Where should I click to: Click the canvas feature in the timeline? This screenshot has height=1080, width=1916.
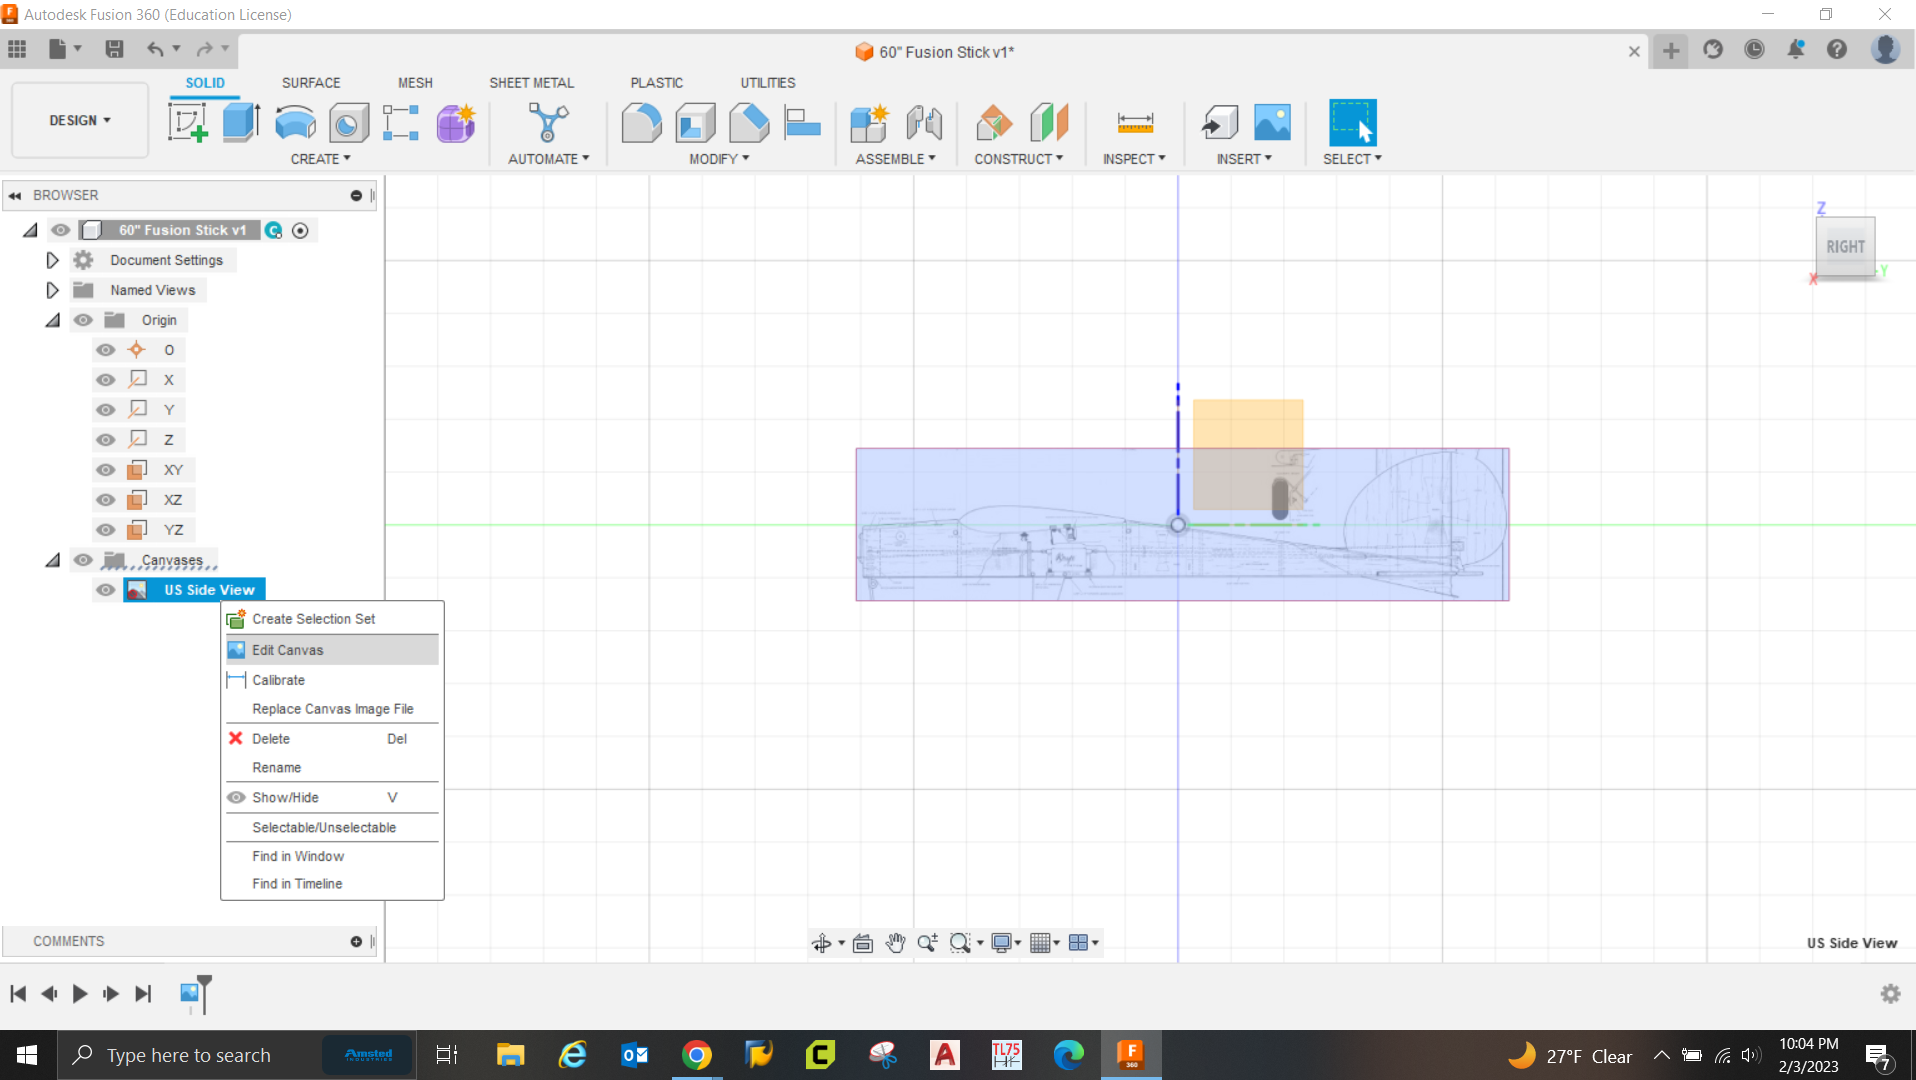[189, 993]
